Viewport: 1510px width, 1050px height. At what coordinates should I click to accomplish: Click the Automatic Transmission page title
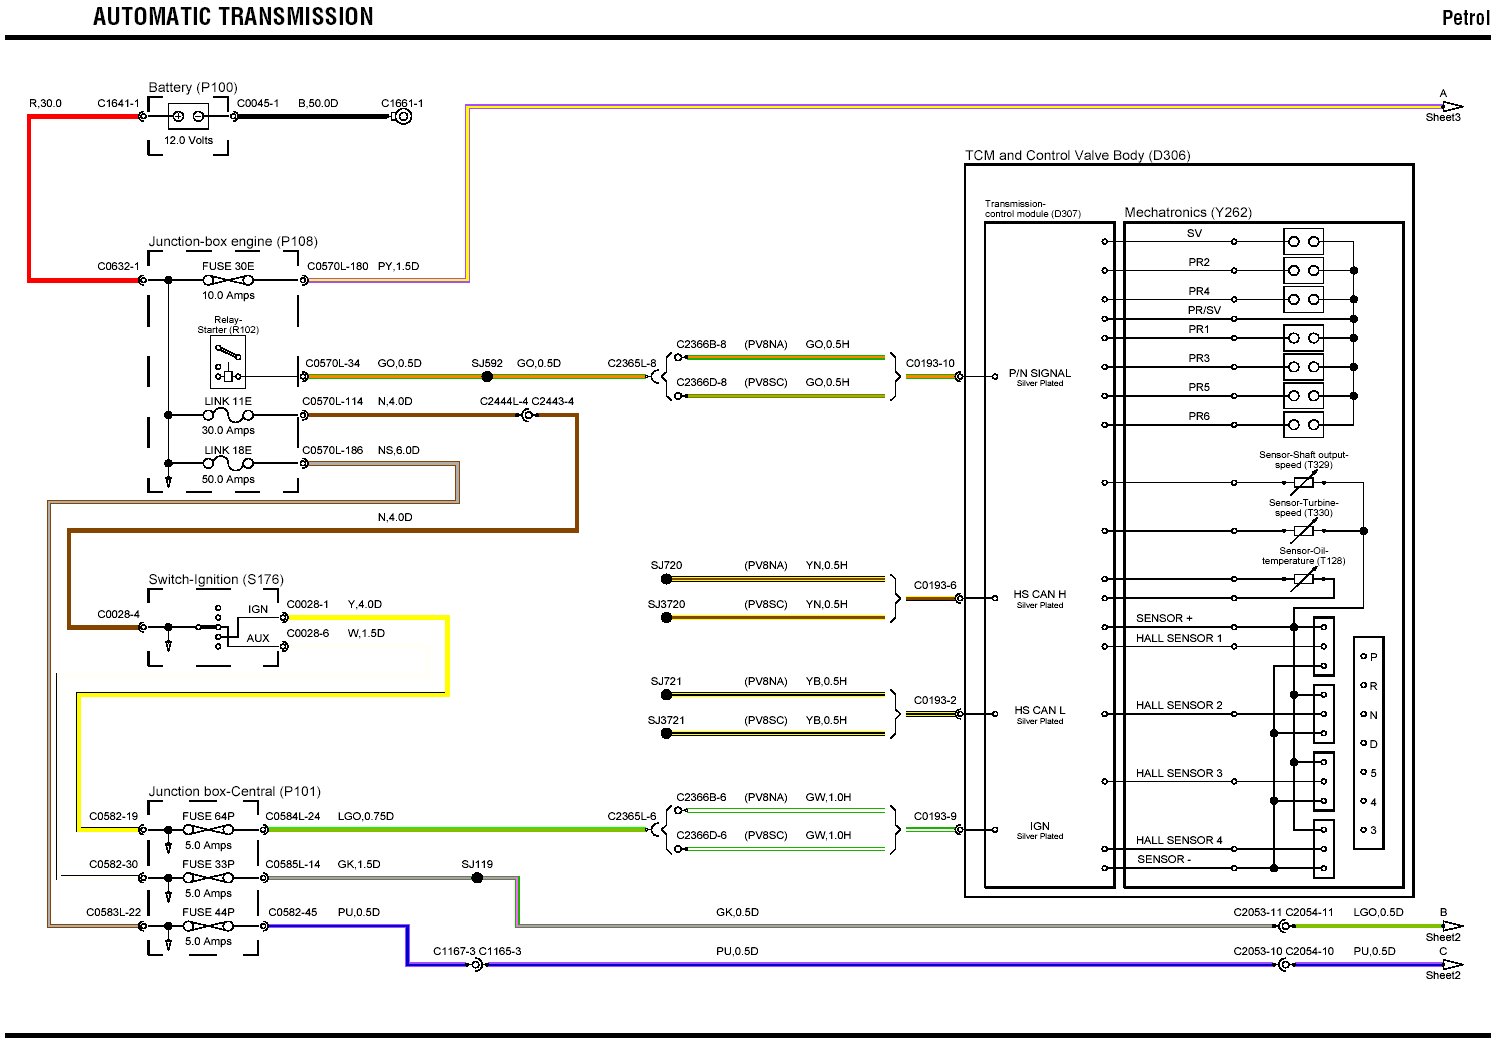233,17
